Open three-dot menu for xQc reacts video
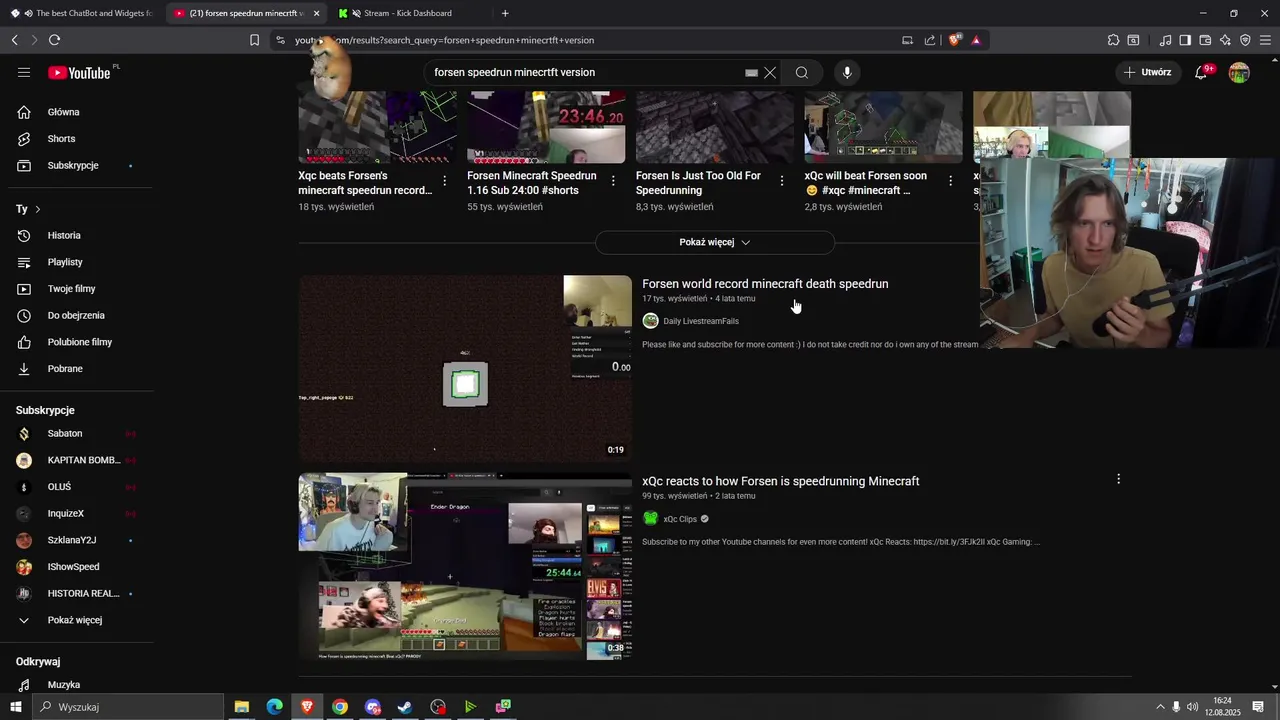The width and height of the screenshot is (1280, 720). (x=1118, y=479)
